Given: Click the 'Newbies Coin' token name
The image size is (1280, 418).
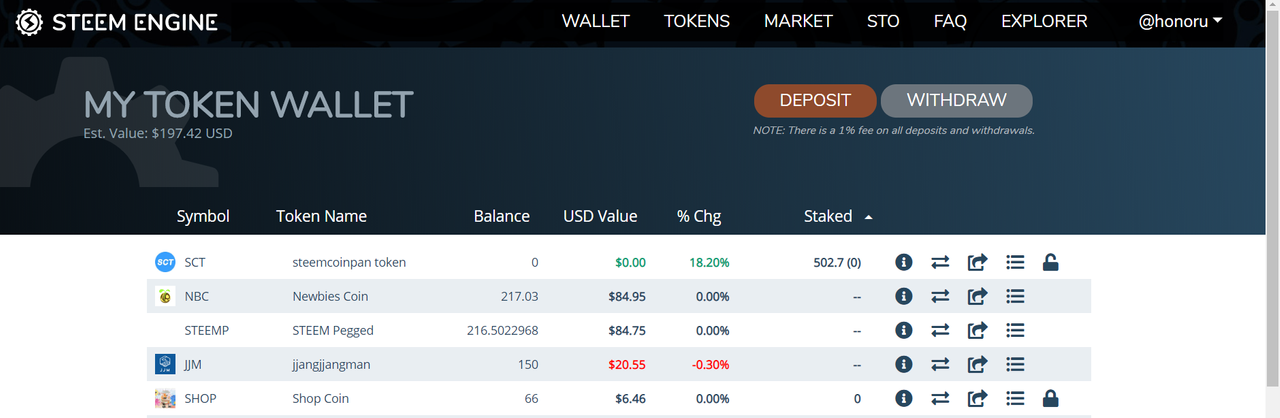Looking at the screenshot, I should (331, 296).
